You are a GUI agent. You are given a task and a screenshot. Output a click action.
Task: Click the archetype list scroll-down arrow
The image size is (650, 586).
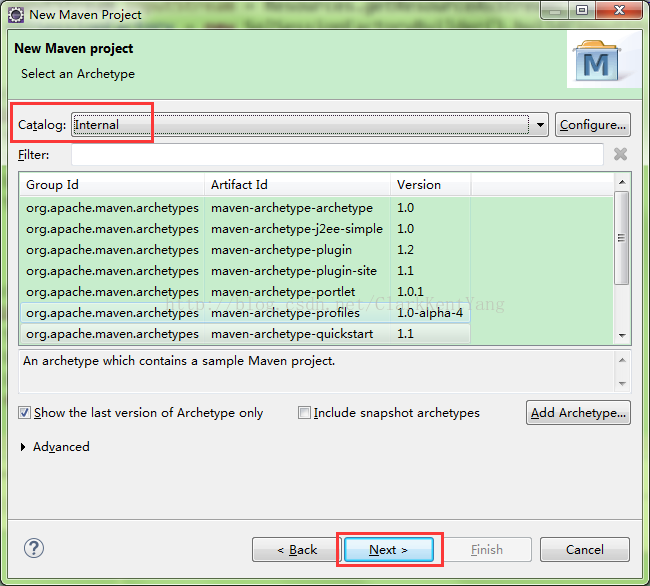(x=622, y=336)
